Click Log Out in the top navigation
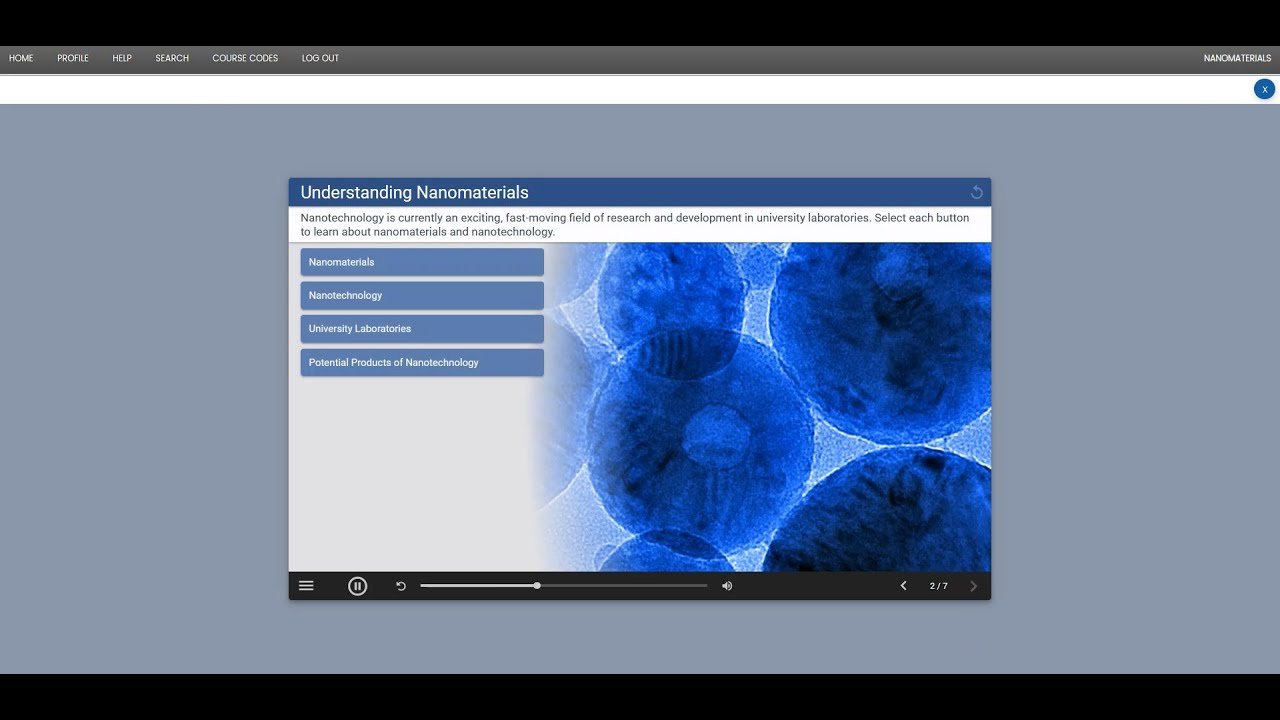 pos(320,58)
